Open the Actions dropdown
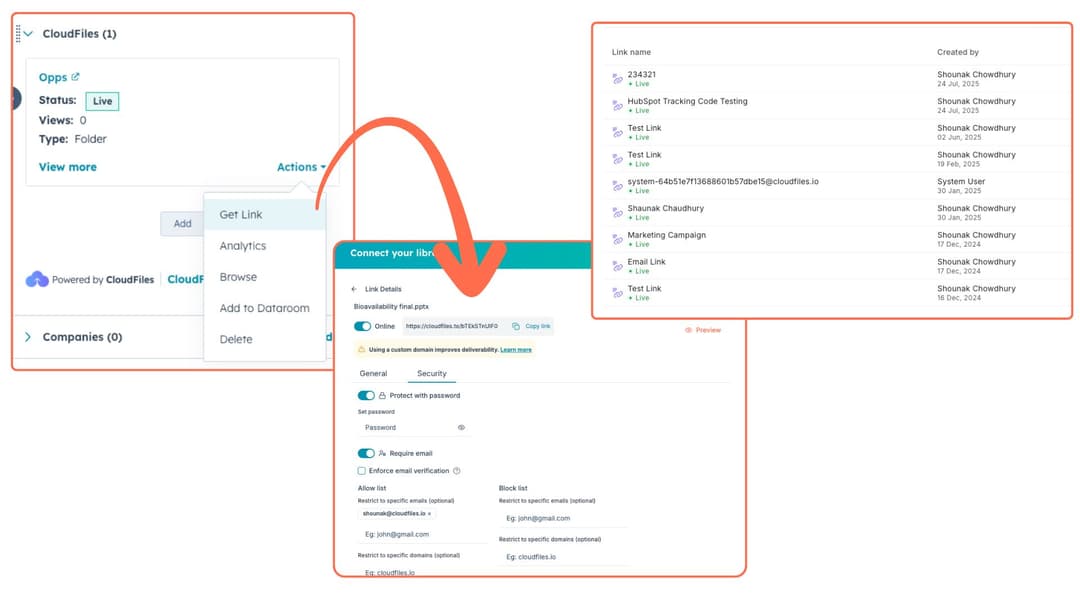This screenshot has width=1080, height=608. click(300, 167)
